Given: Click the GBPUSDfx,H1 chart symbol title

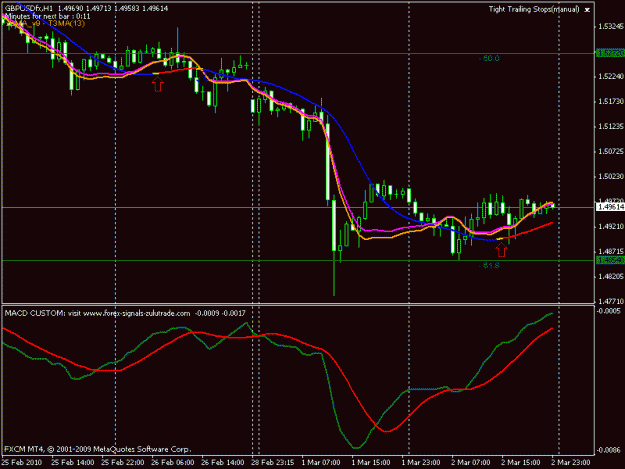Looking at the screenshot, I should coord(29,8).
